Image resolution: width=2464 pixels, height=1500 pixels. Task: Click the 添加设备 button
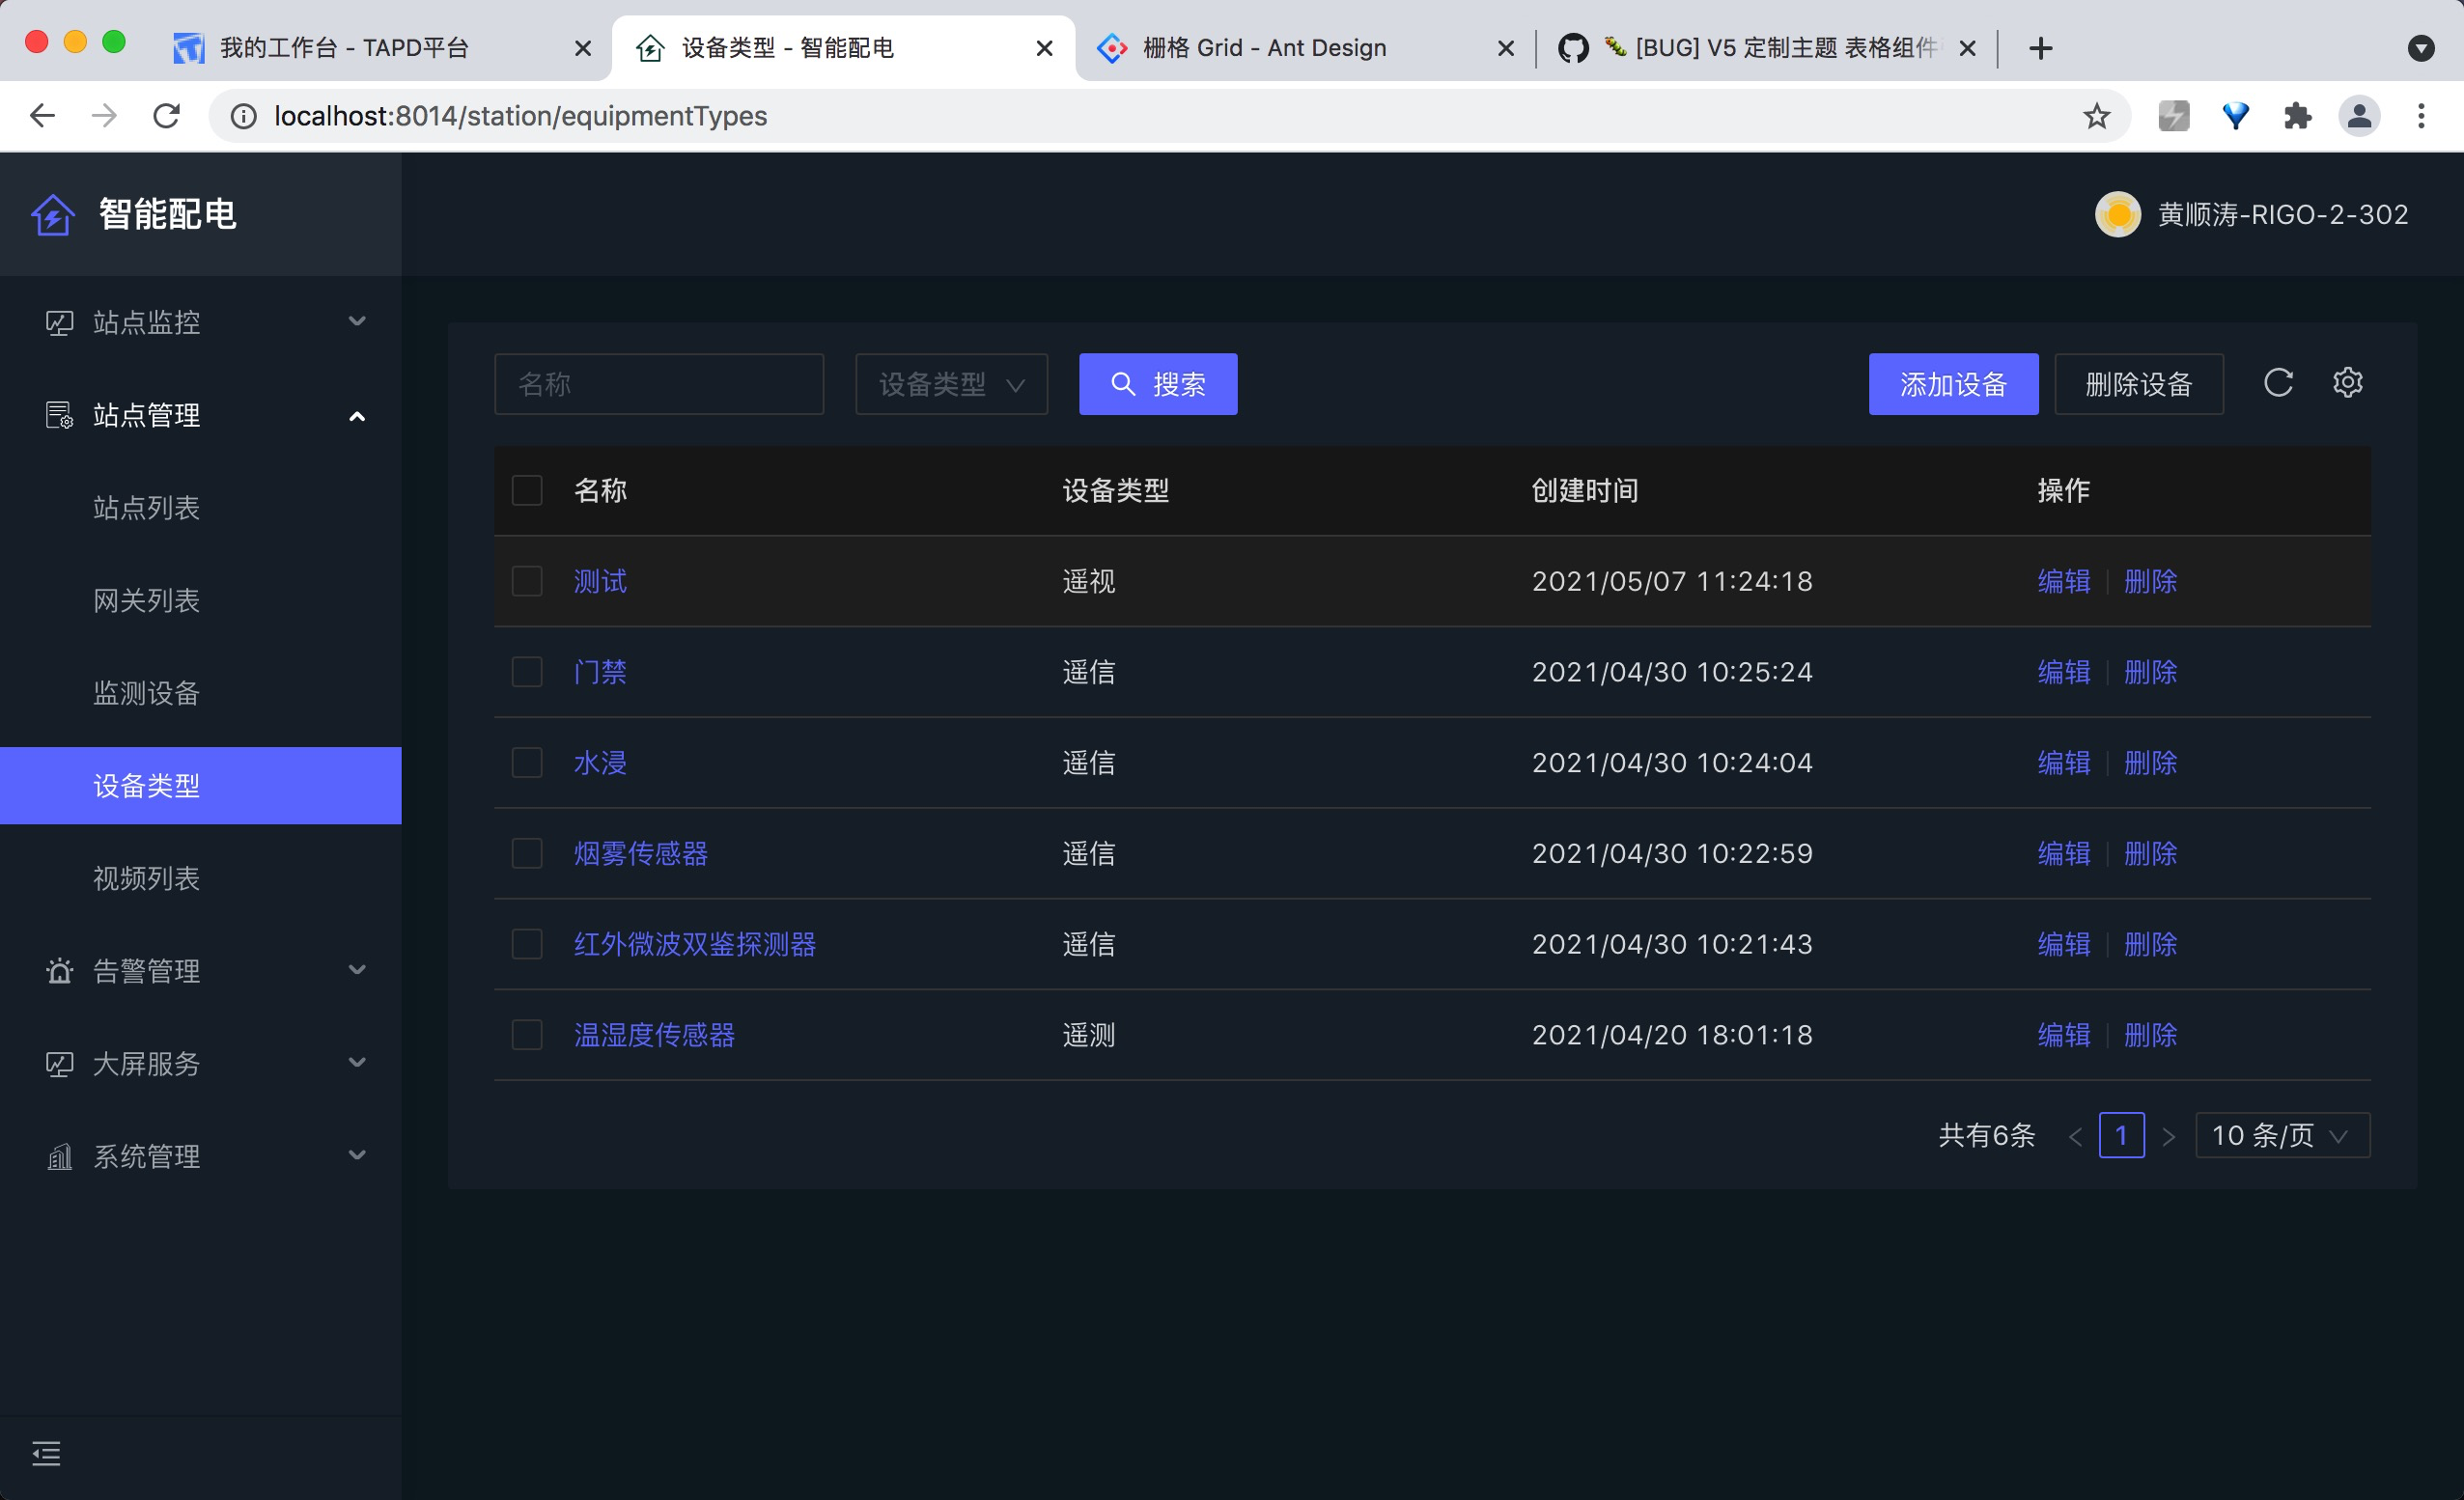coord(1953,383)
